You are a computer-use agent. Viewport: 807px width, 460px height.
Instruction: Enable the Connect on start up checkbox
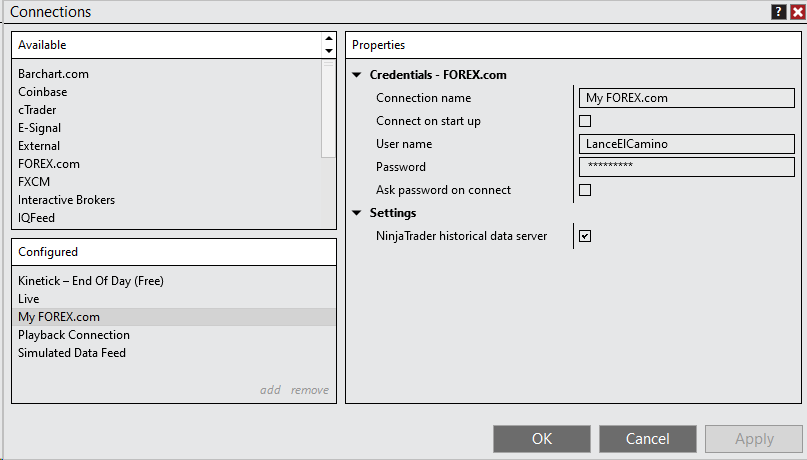tap(585, 121)
